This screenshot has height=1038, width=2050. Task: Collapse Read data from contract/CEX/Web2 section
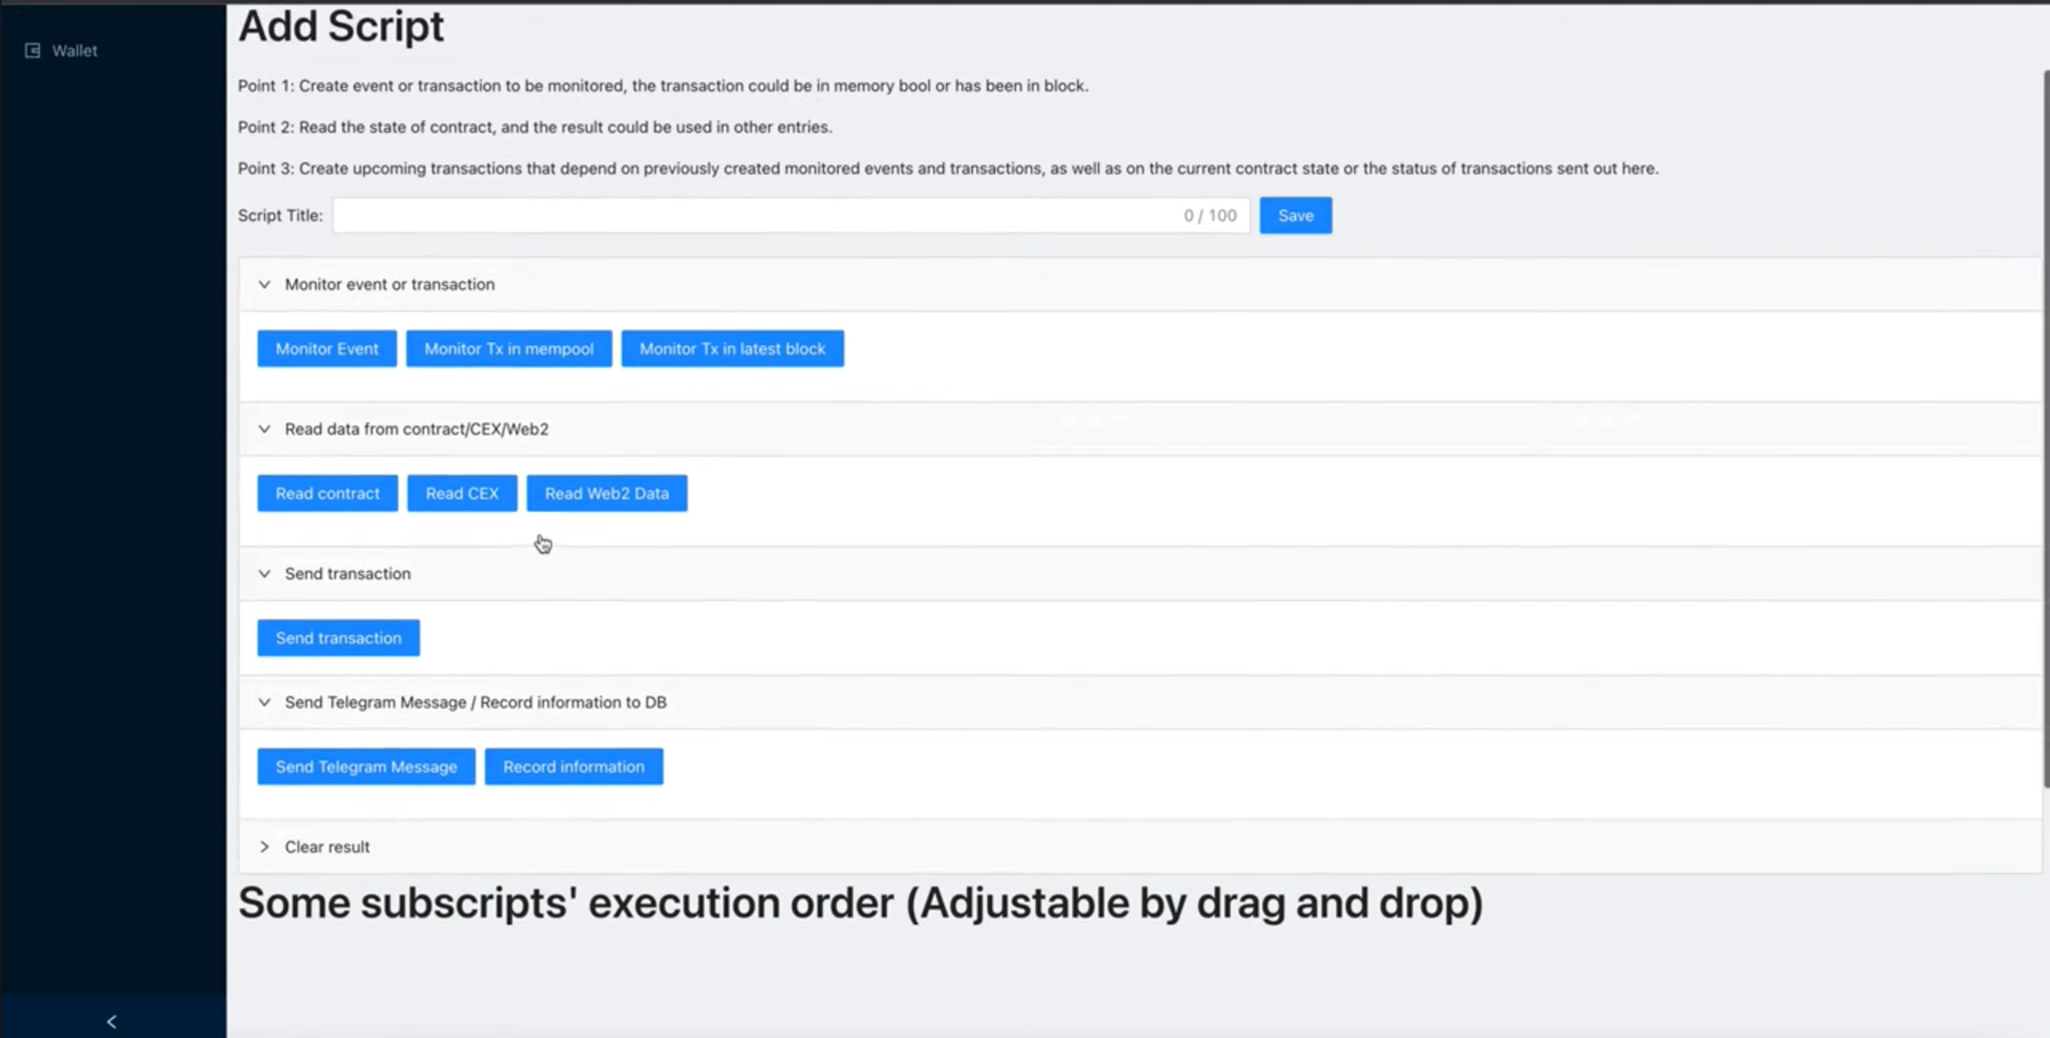coord(264,429)
